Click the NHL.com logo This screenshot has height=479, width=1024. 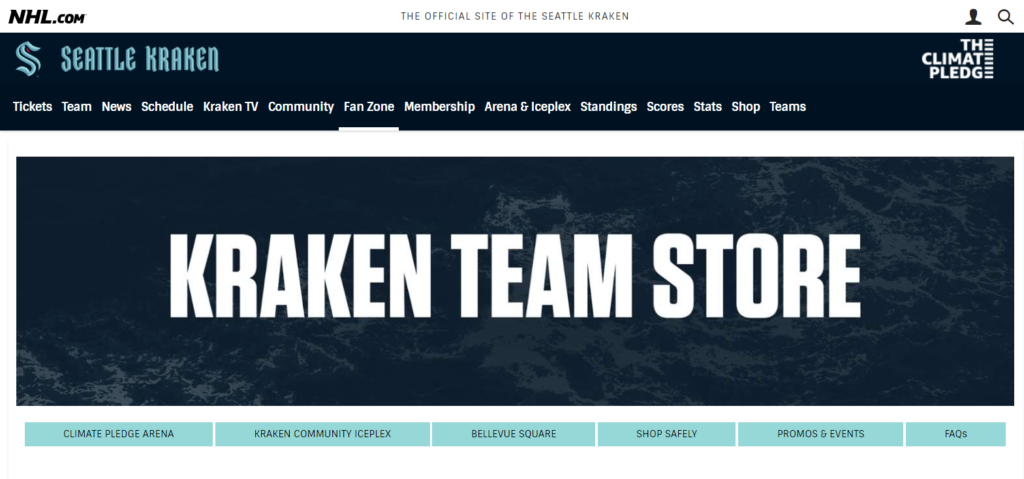[47, 16]
